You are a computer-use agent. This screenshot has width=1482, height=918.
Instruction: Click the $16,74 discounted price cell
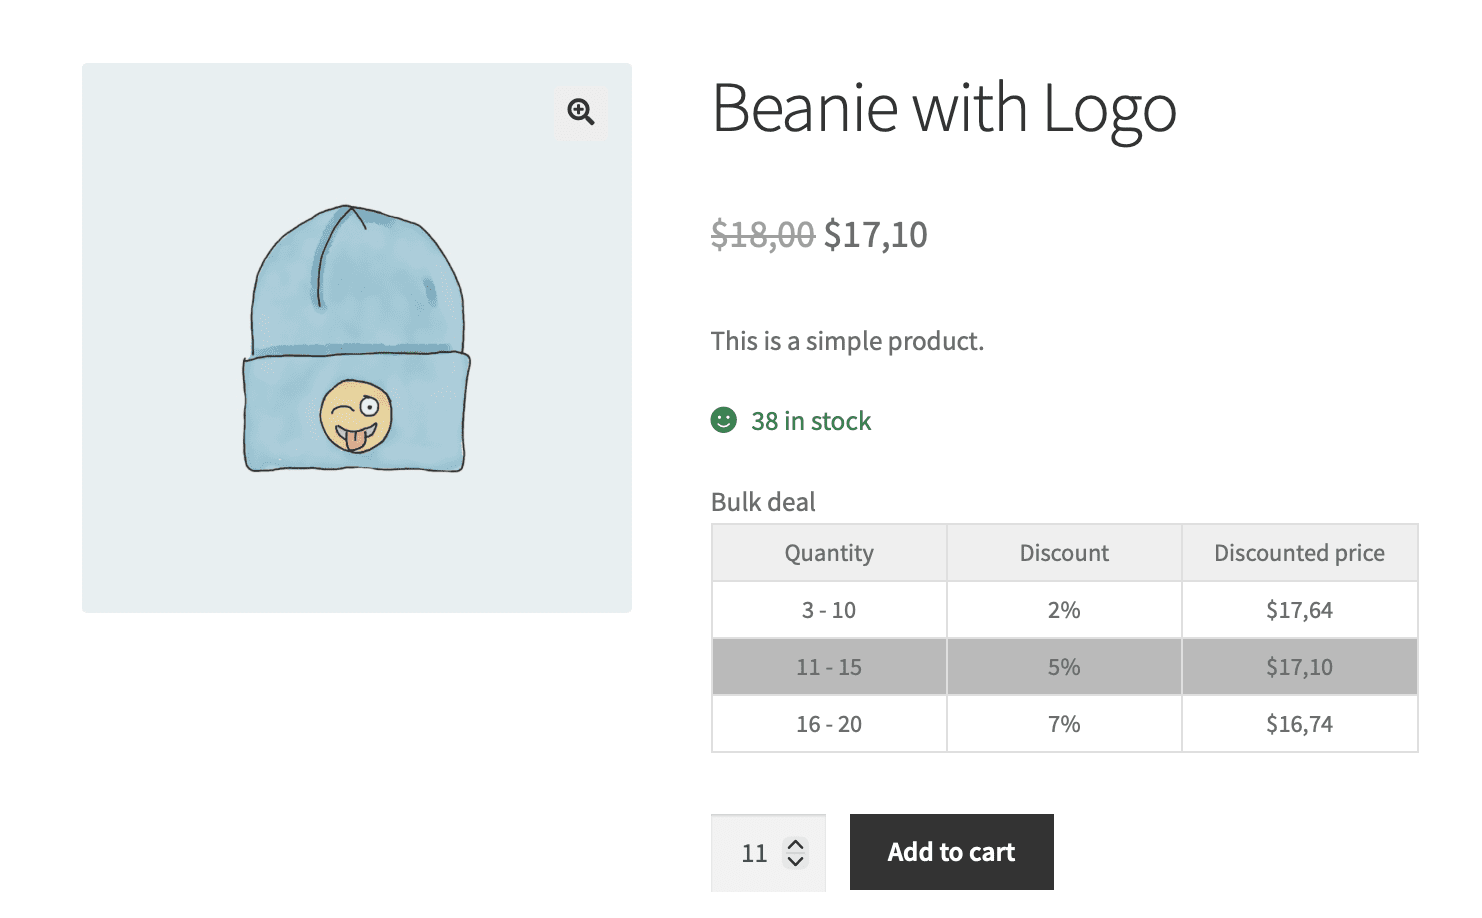point(1299,724)
